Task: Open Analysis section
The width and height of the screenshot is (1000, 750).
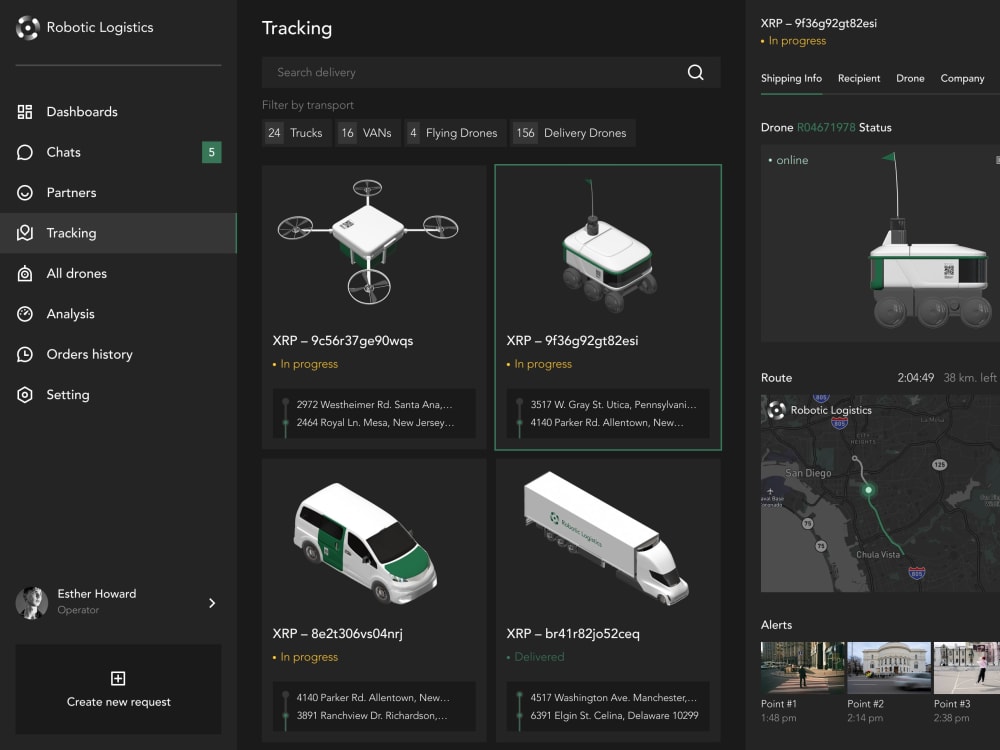Action: tap(118, 314)
